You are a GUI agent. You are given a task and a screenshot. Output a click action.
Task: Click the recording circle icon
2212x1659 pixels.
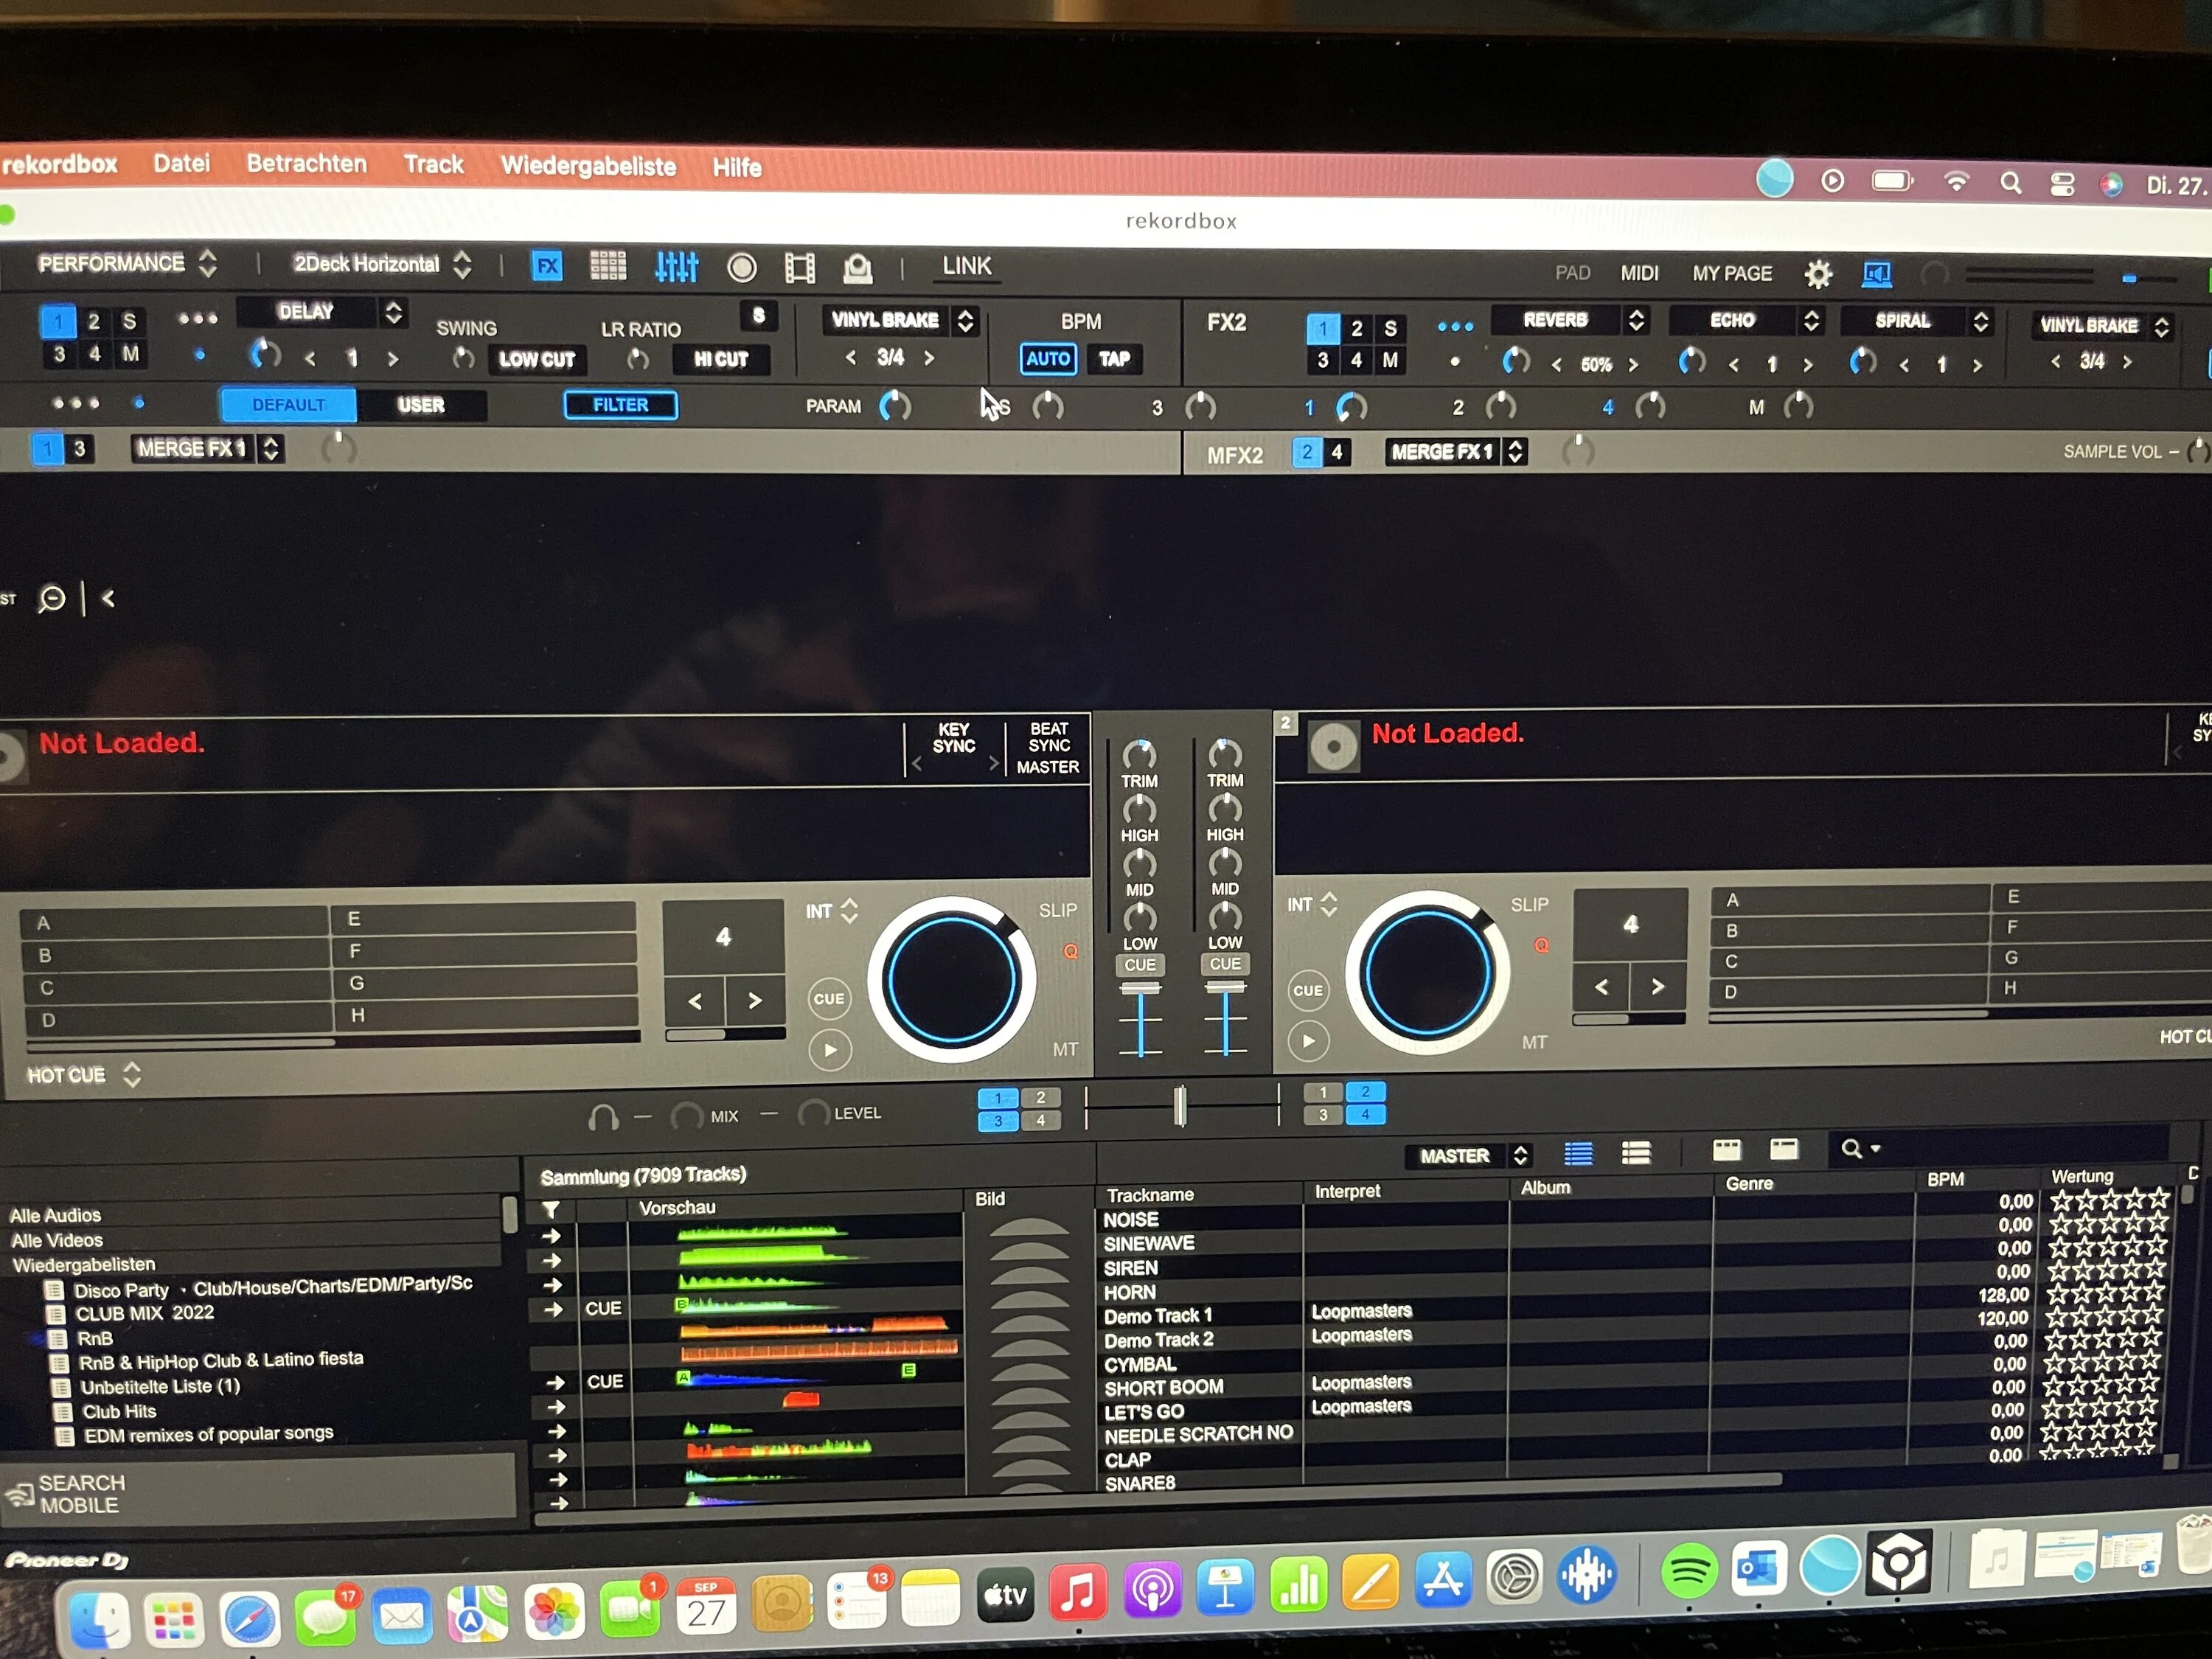pyautogui.click(x=741, y=268)
